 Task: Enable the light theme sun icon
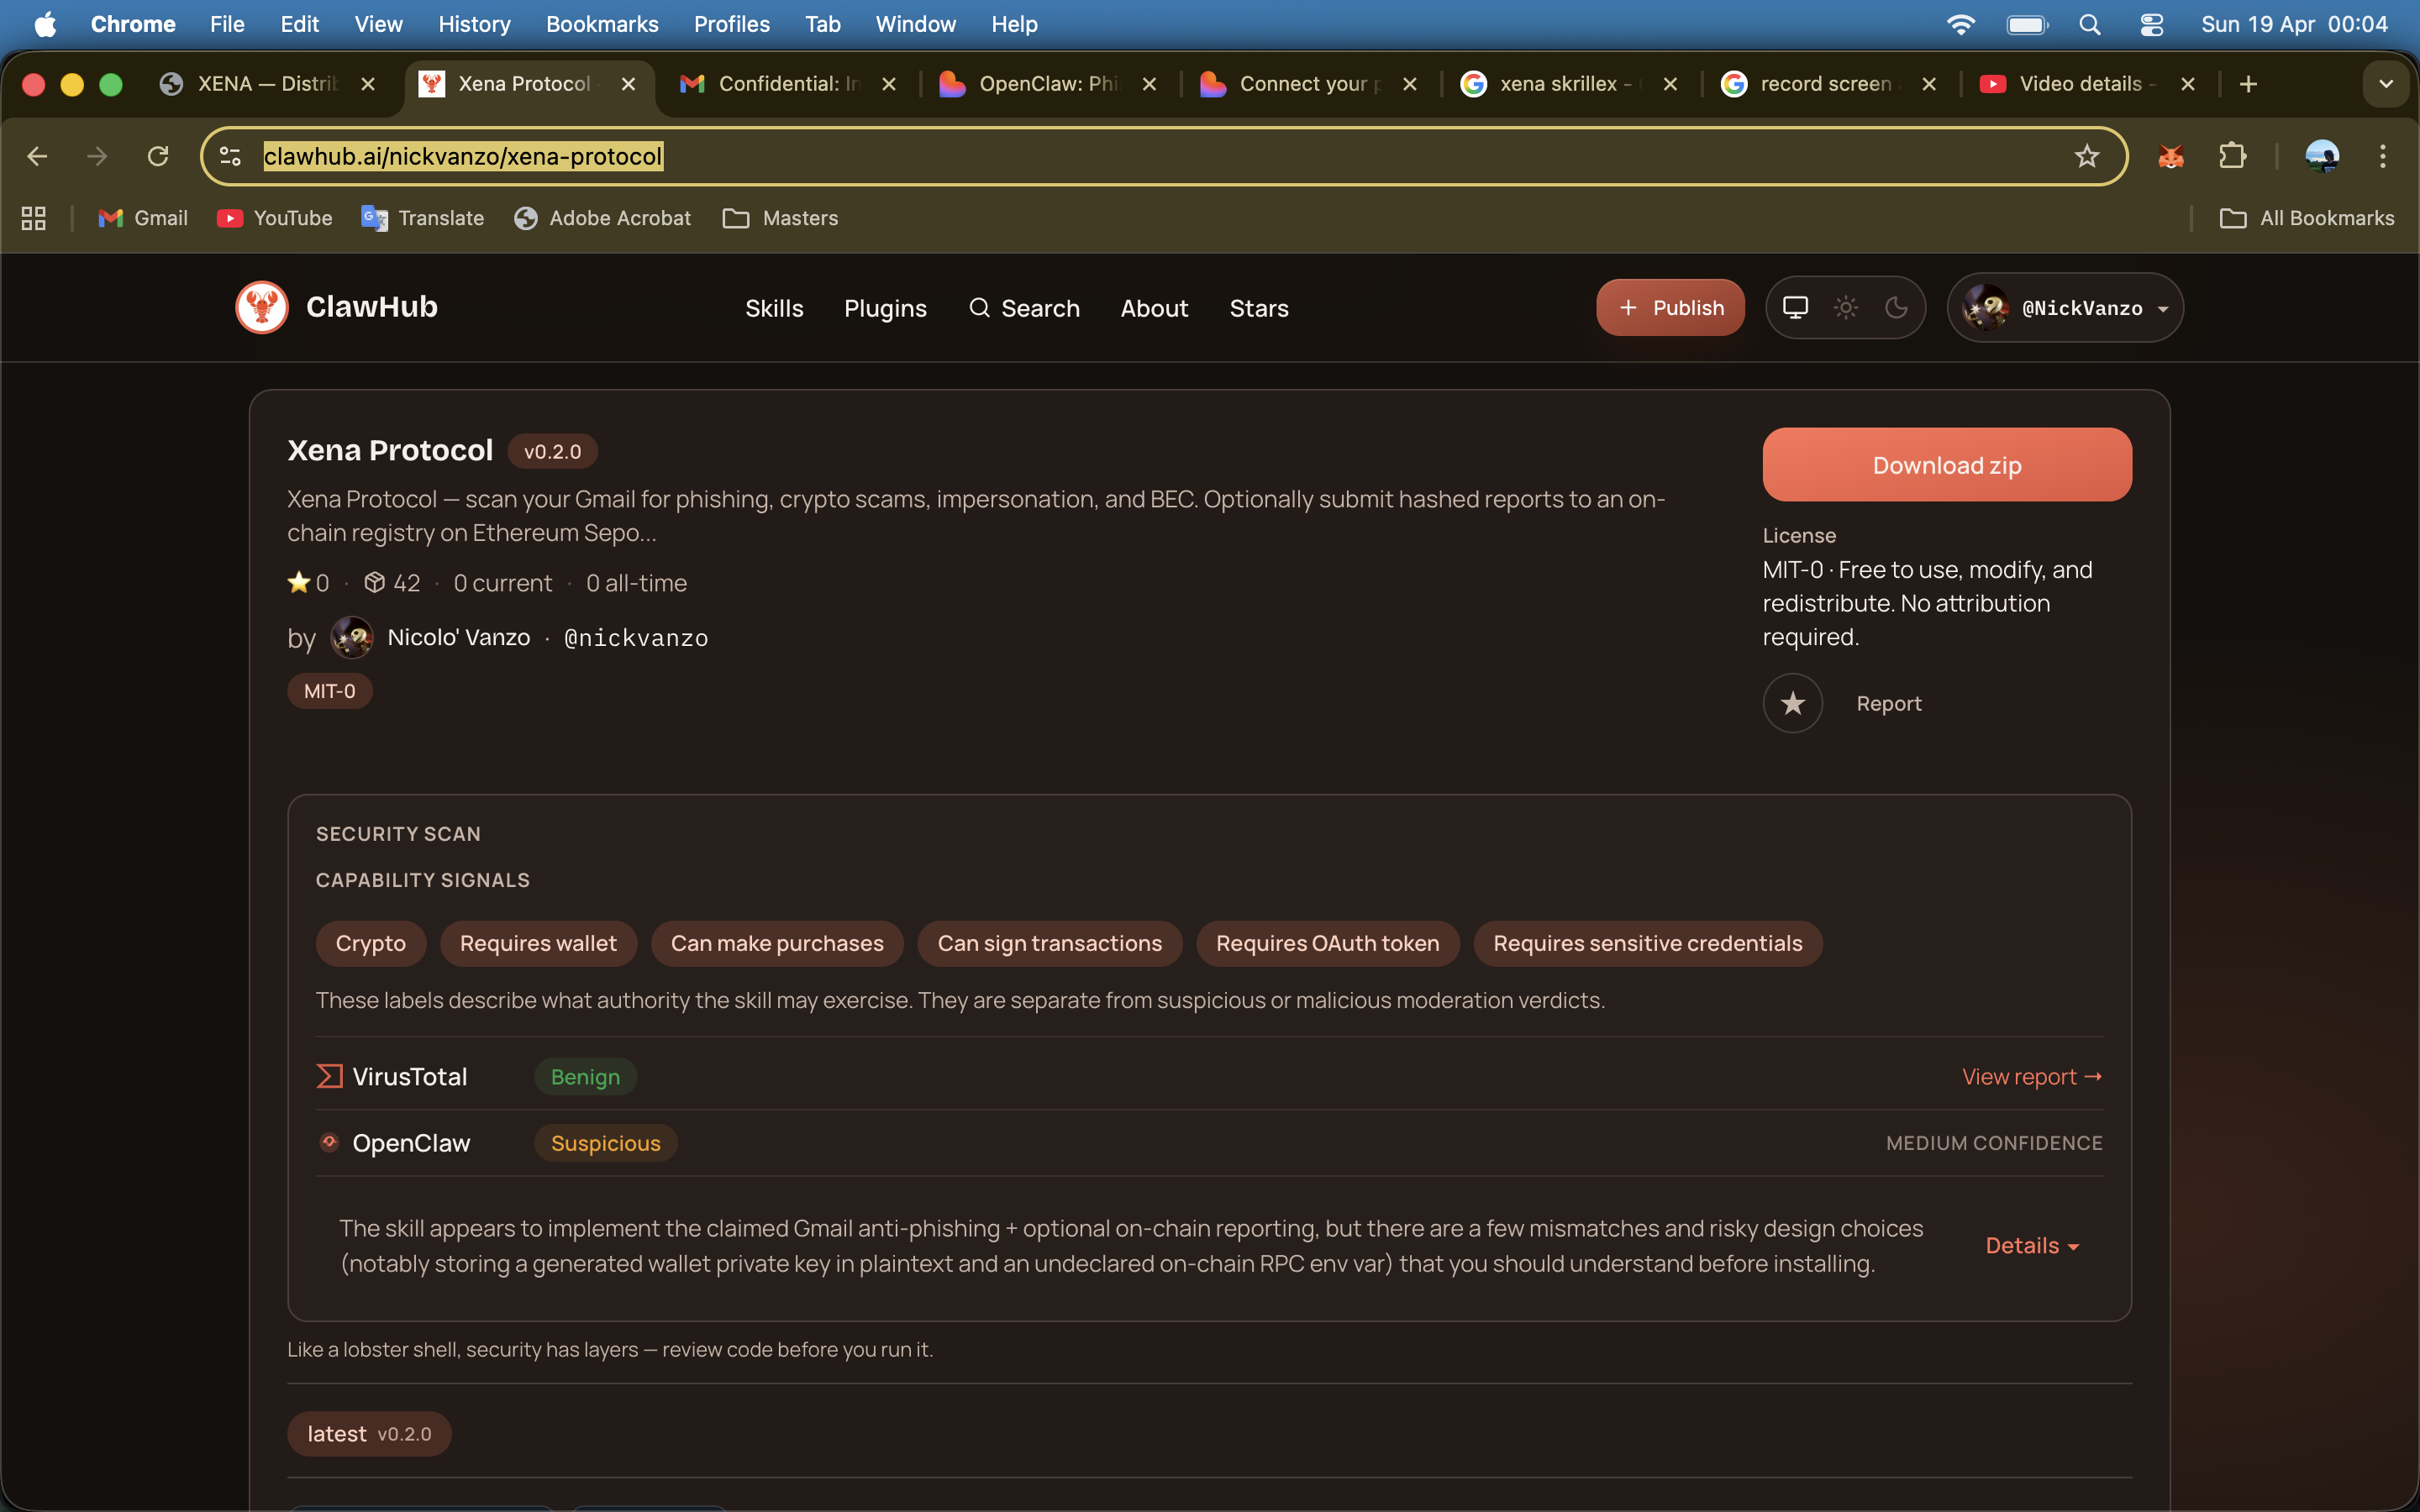[x=1845, y=307]
